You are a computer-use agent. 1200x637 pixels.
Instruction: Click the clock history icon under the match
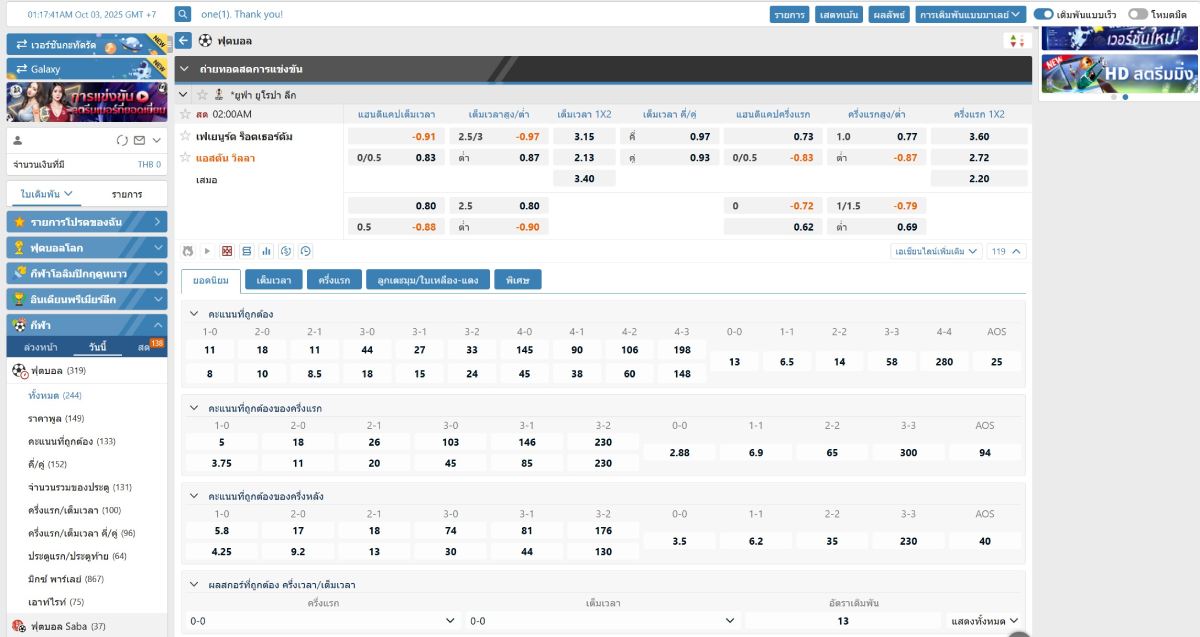pos(306,251)
